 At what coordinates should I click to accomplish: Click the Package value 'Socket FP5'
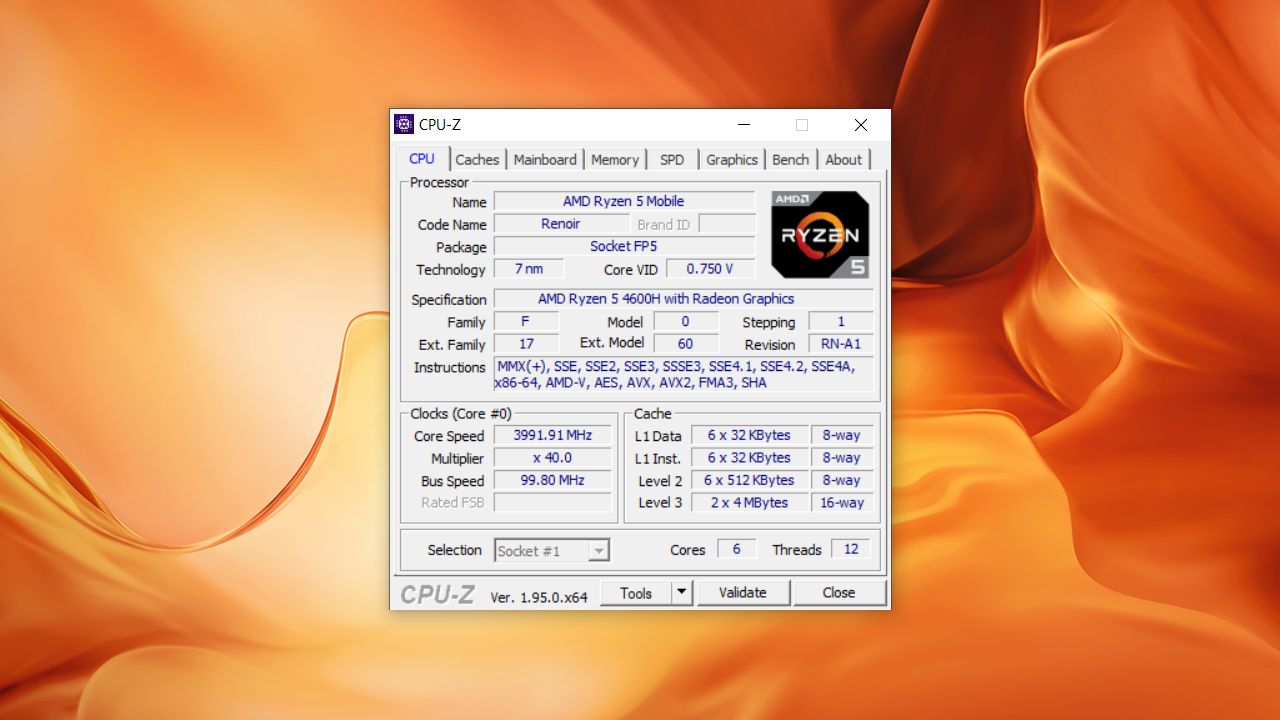click(624, 246)
